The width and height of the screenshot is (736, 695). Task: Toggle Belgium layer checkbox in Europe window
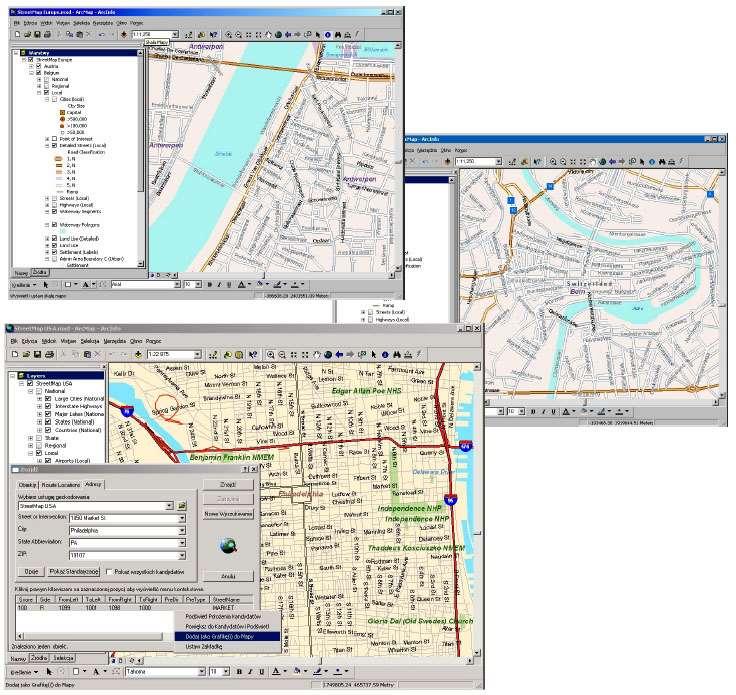(38, 73)
